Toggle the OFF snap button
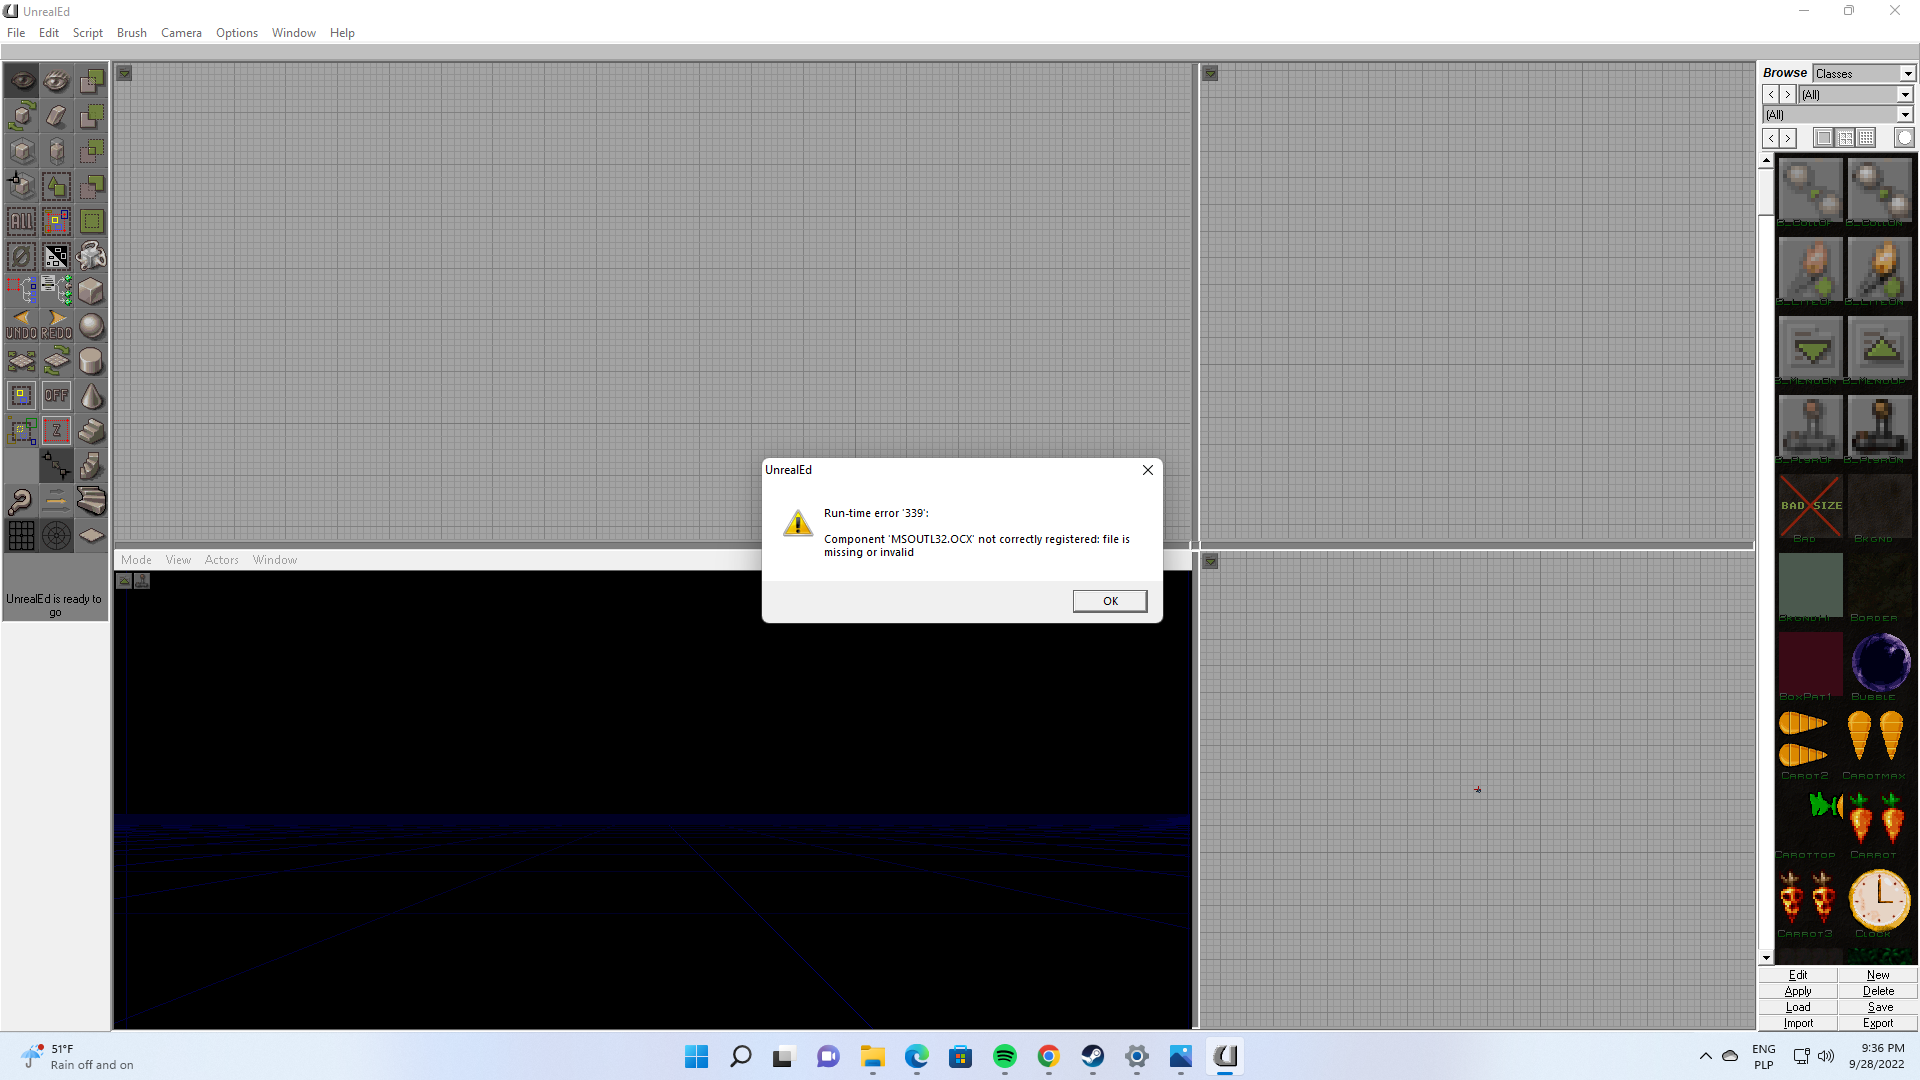 coord(57,396)
